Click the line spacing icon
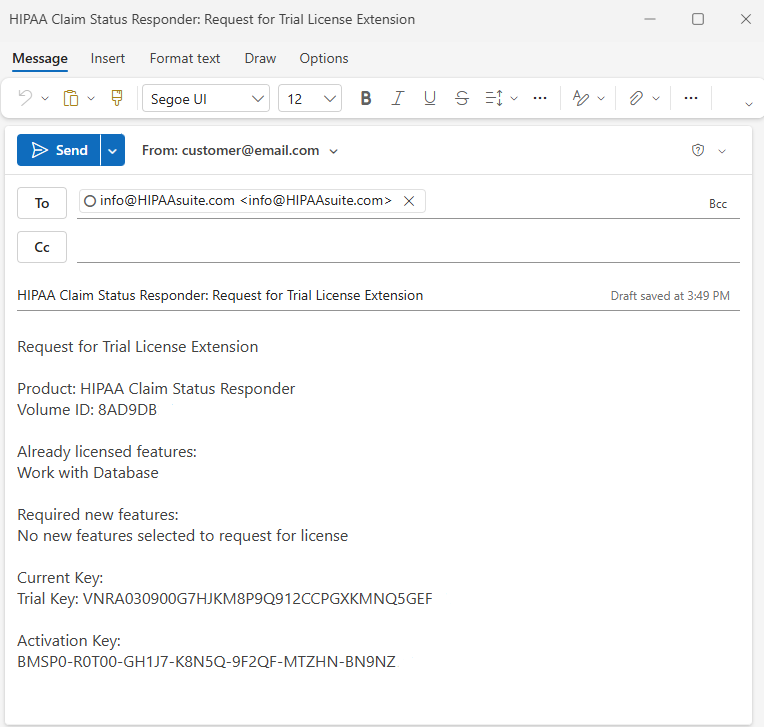Viewport: 764px width, 727px height. click(x=494, y=98)
